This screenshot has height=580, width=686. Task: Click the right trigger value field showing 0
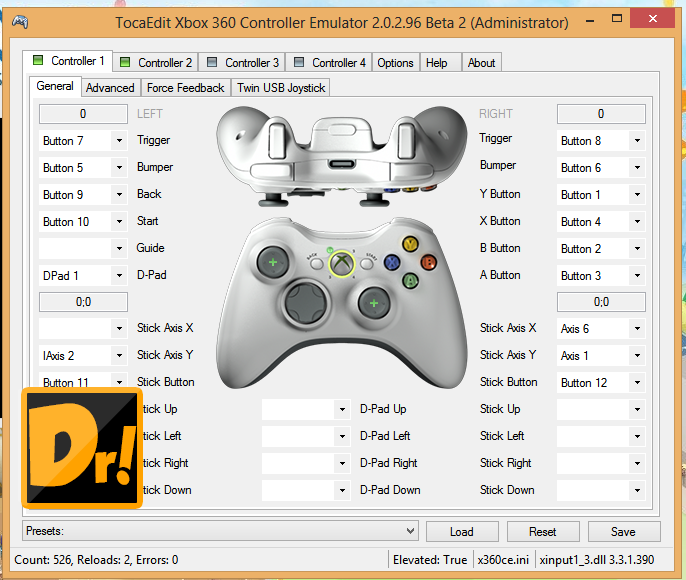(601, 114)
